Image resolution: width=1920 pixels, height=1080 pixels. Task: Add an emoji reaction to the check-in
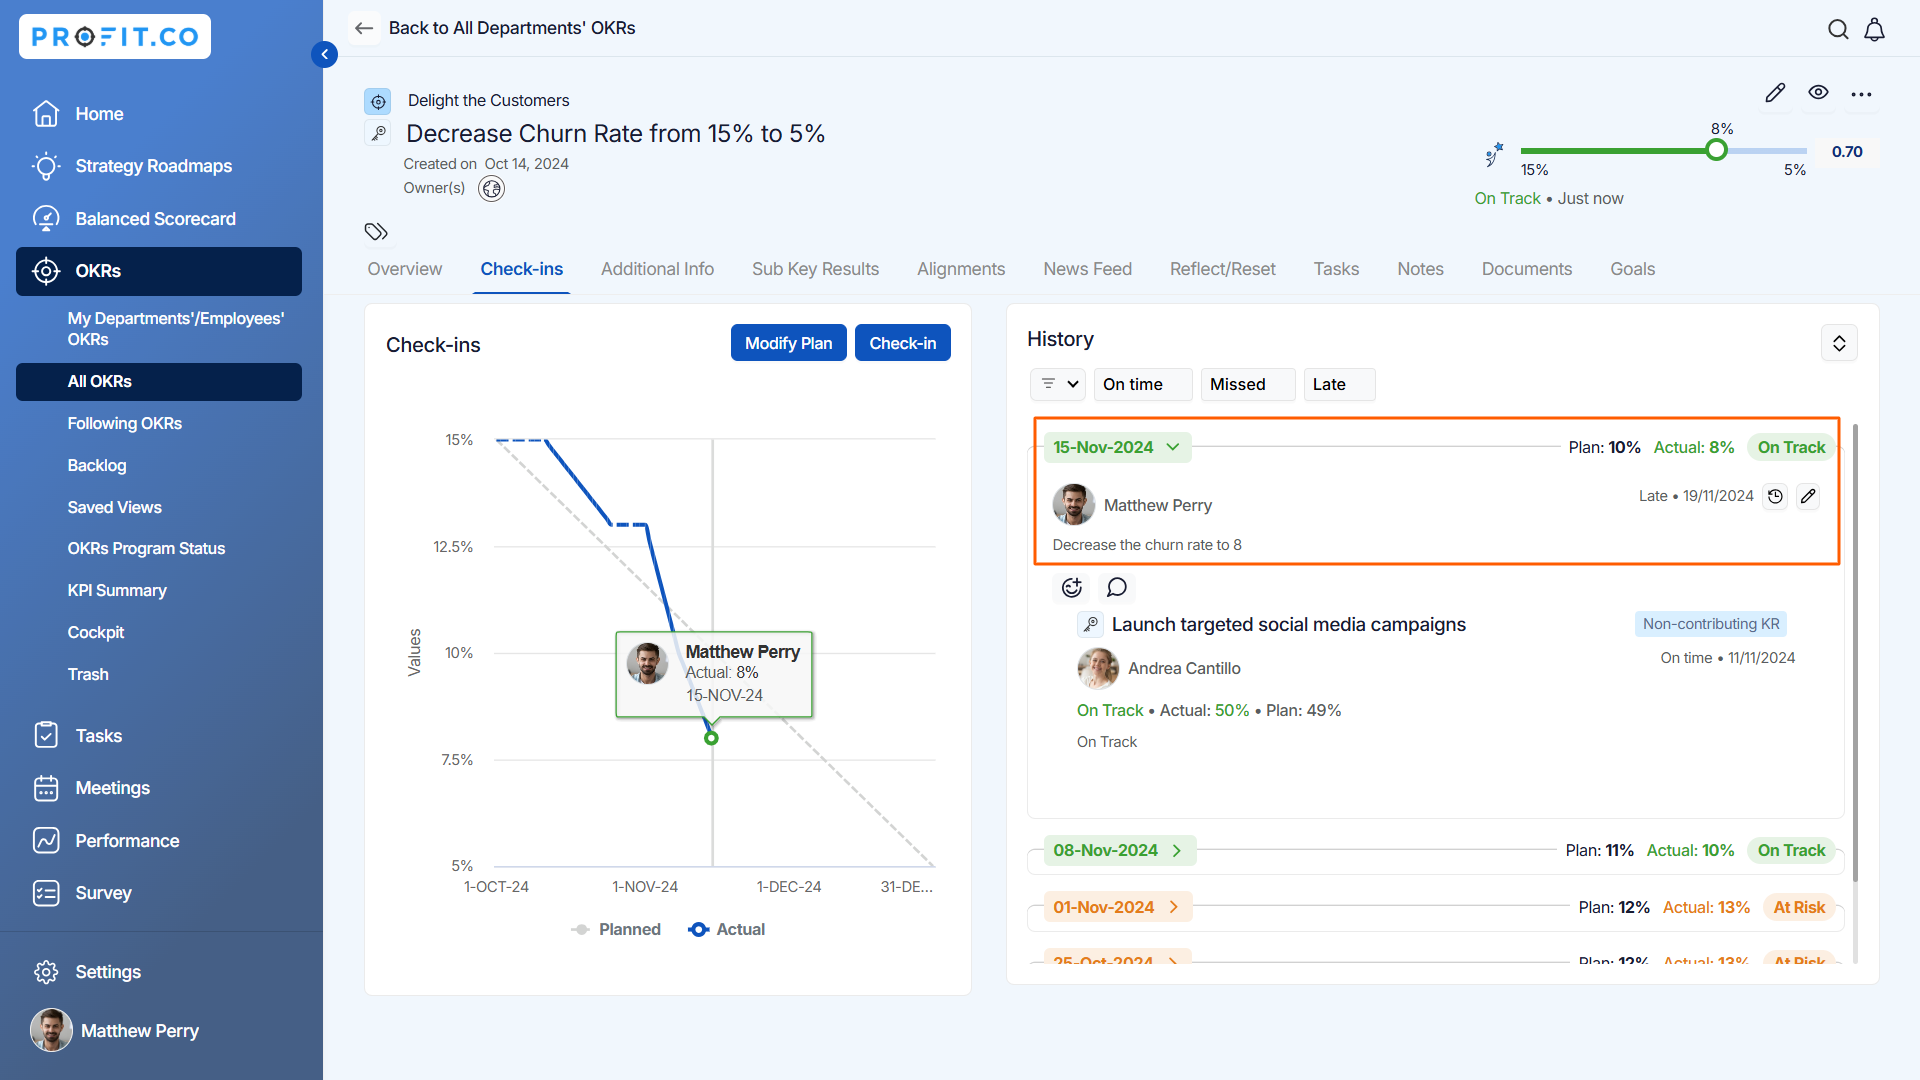pos(1072,588)
